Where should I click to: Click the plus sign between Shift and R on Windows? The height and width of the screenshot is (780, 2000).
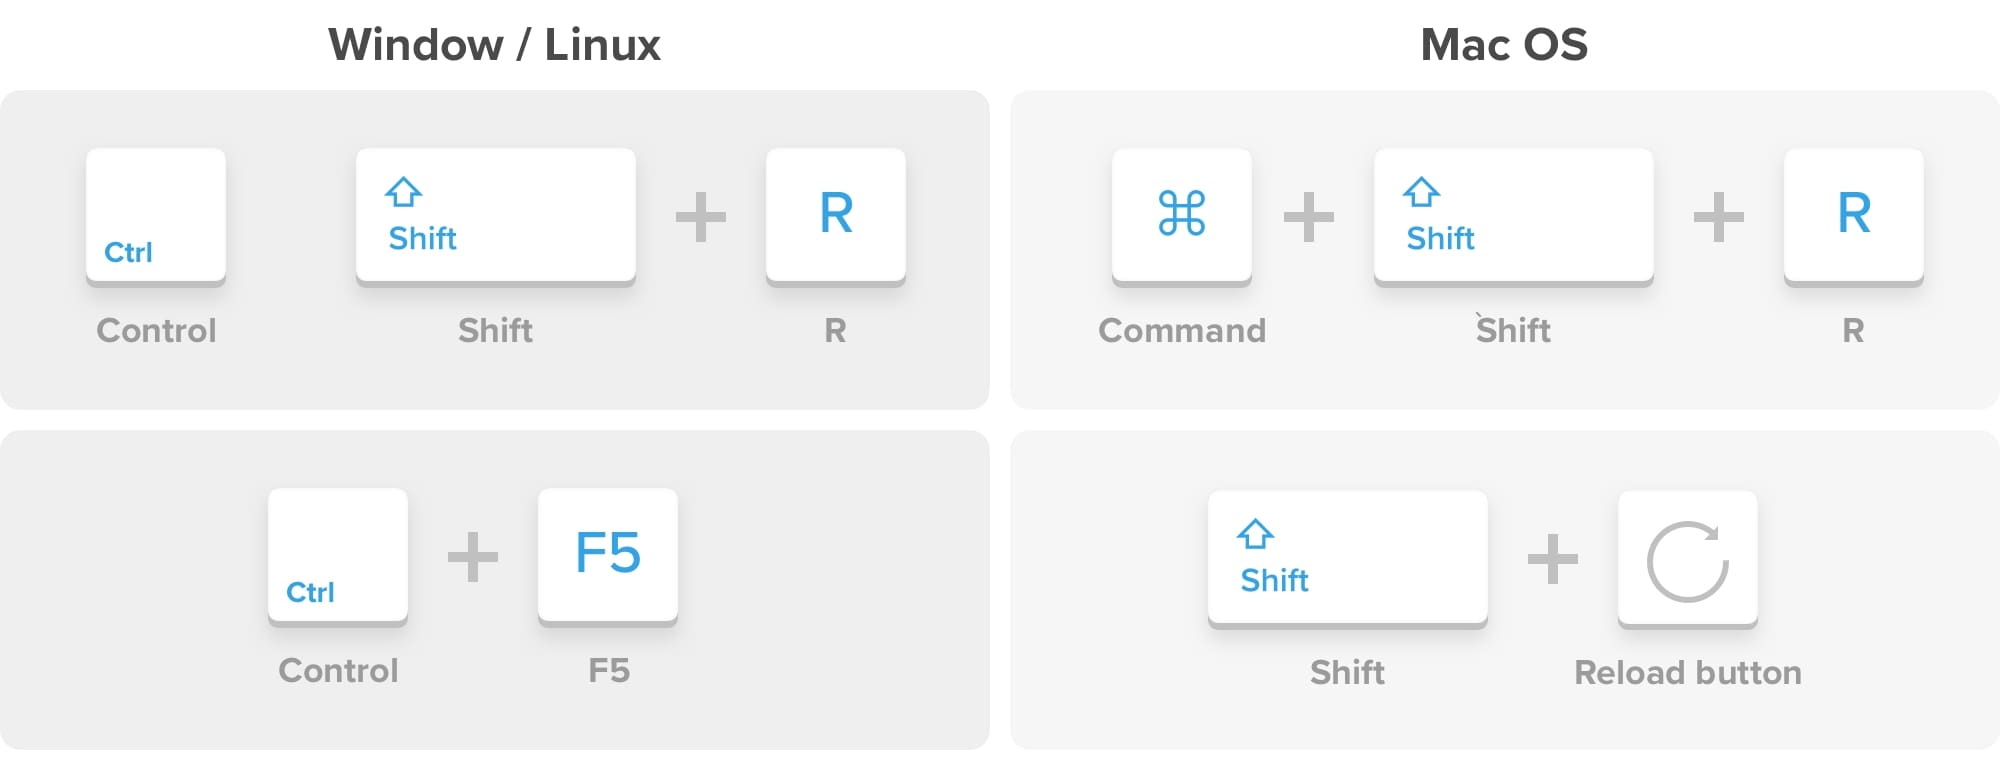(700, 217)
